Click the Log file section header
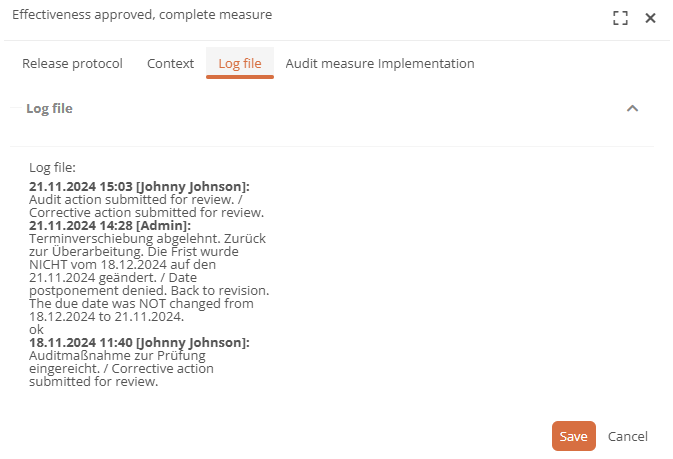 click(x=49, y=108)
